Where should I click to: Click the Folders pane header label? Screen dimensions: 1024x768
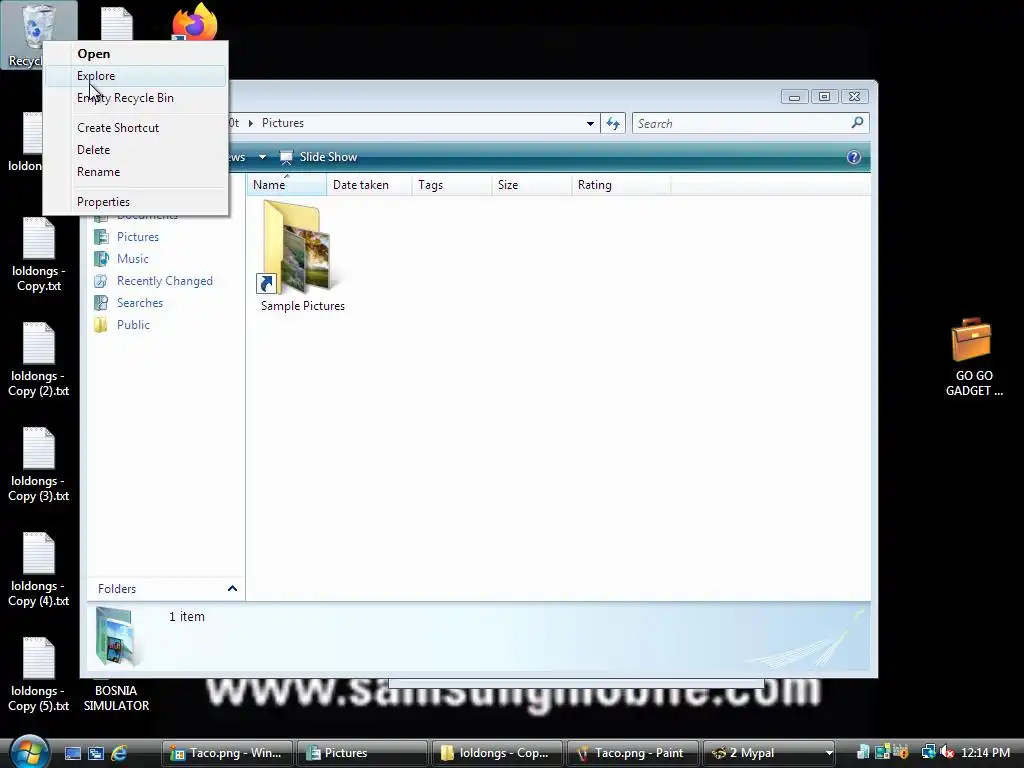[x=117, y=588]
